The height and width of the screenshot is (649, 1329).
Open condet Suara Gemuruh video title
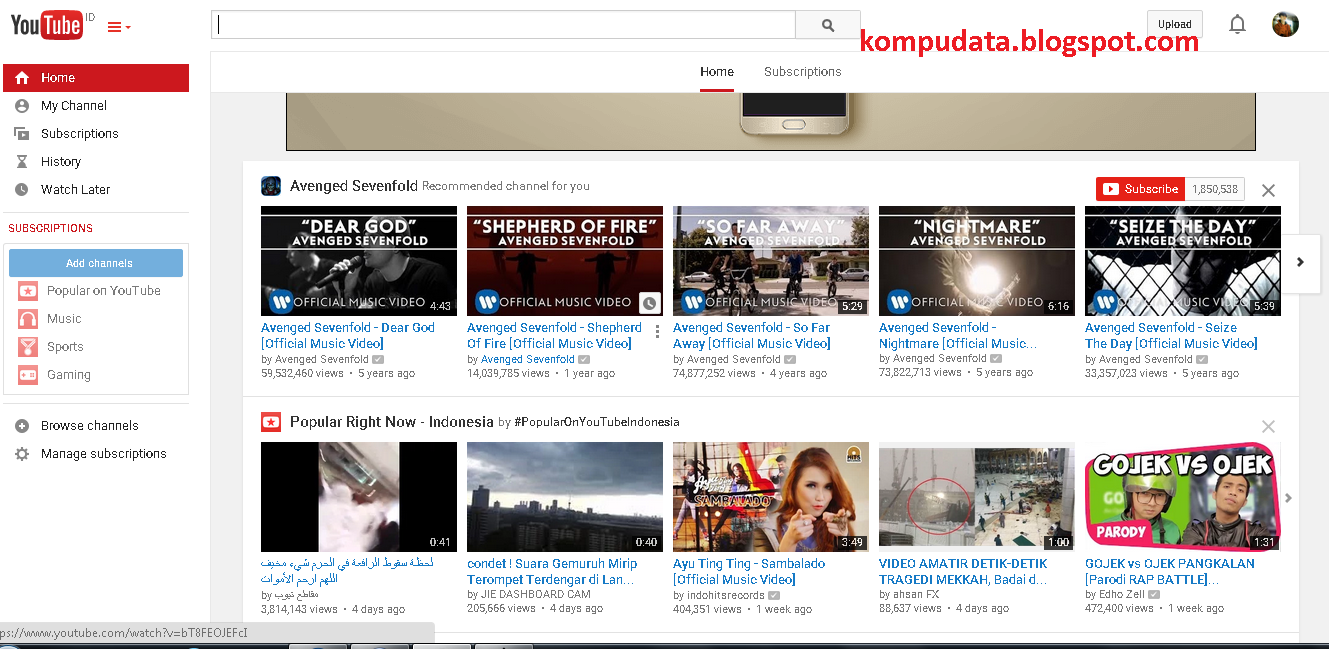(x=552, y=572)
